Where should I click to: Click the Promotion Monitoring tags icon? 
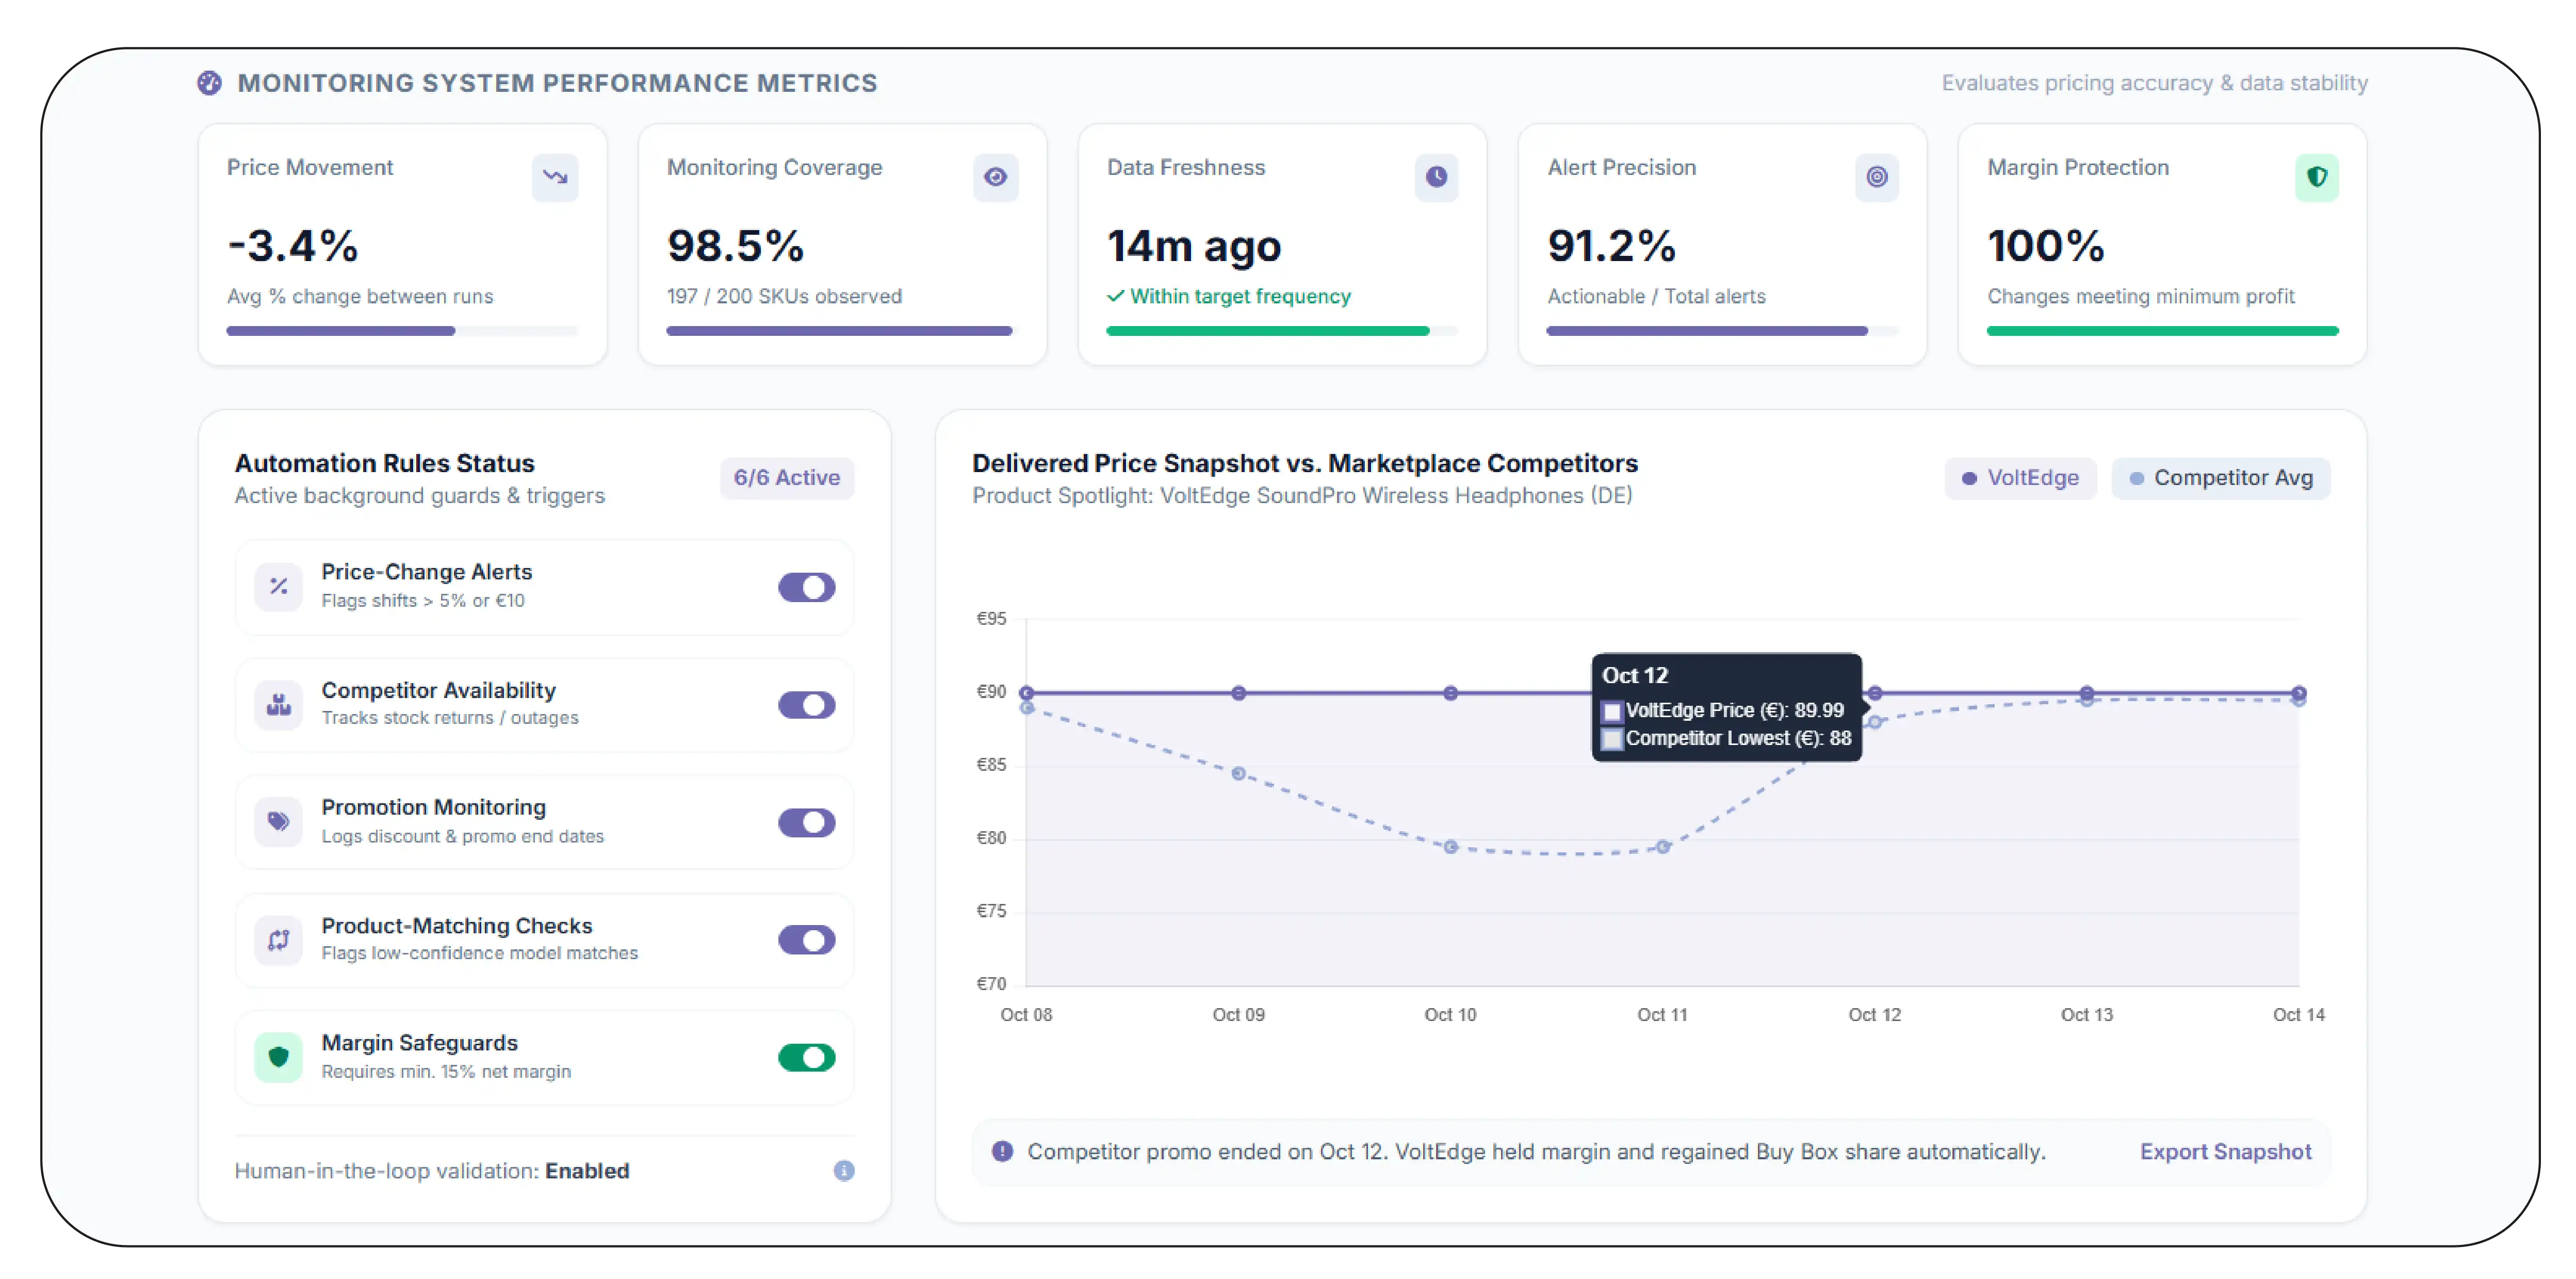[x=278, y=821]
